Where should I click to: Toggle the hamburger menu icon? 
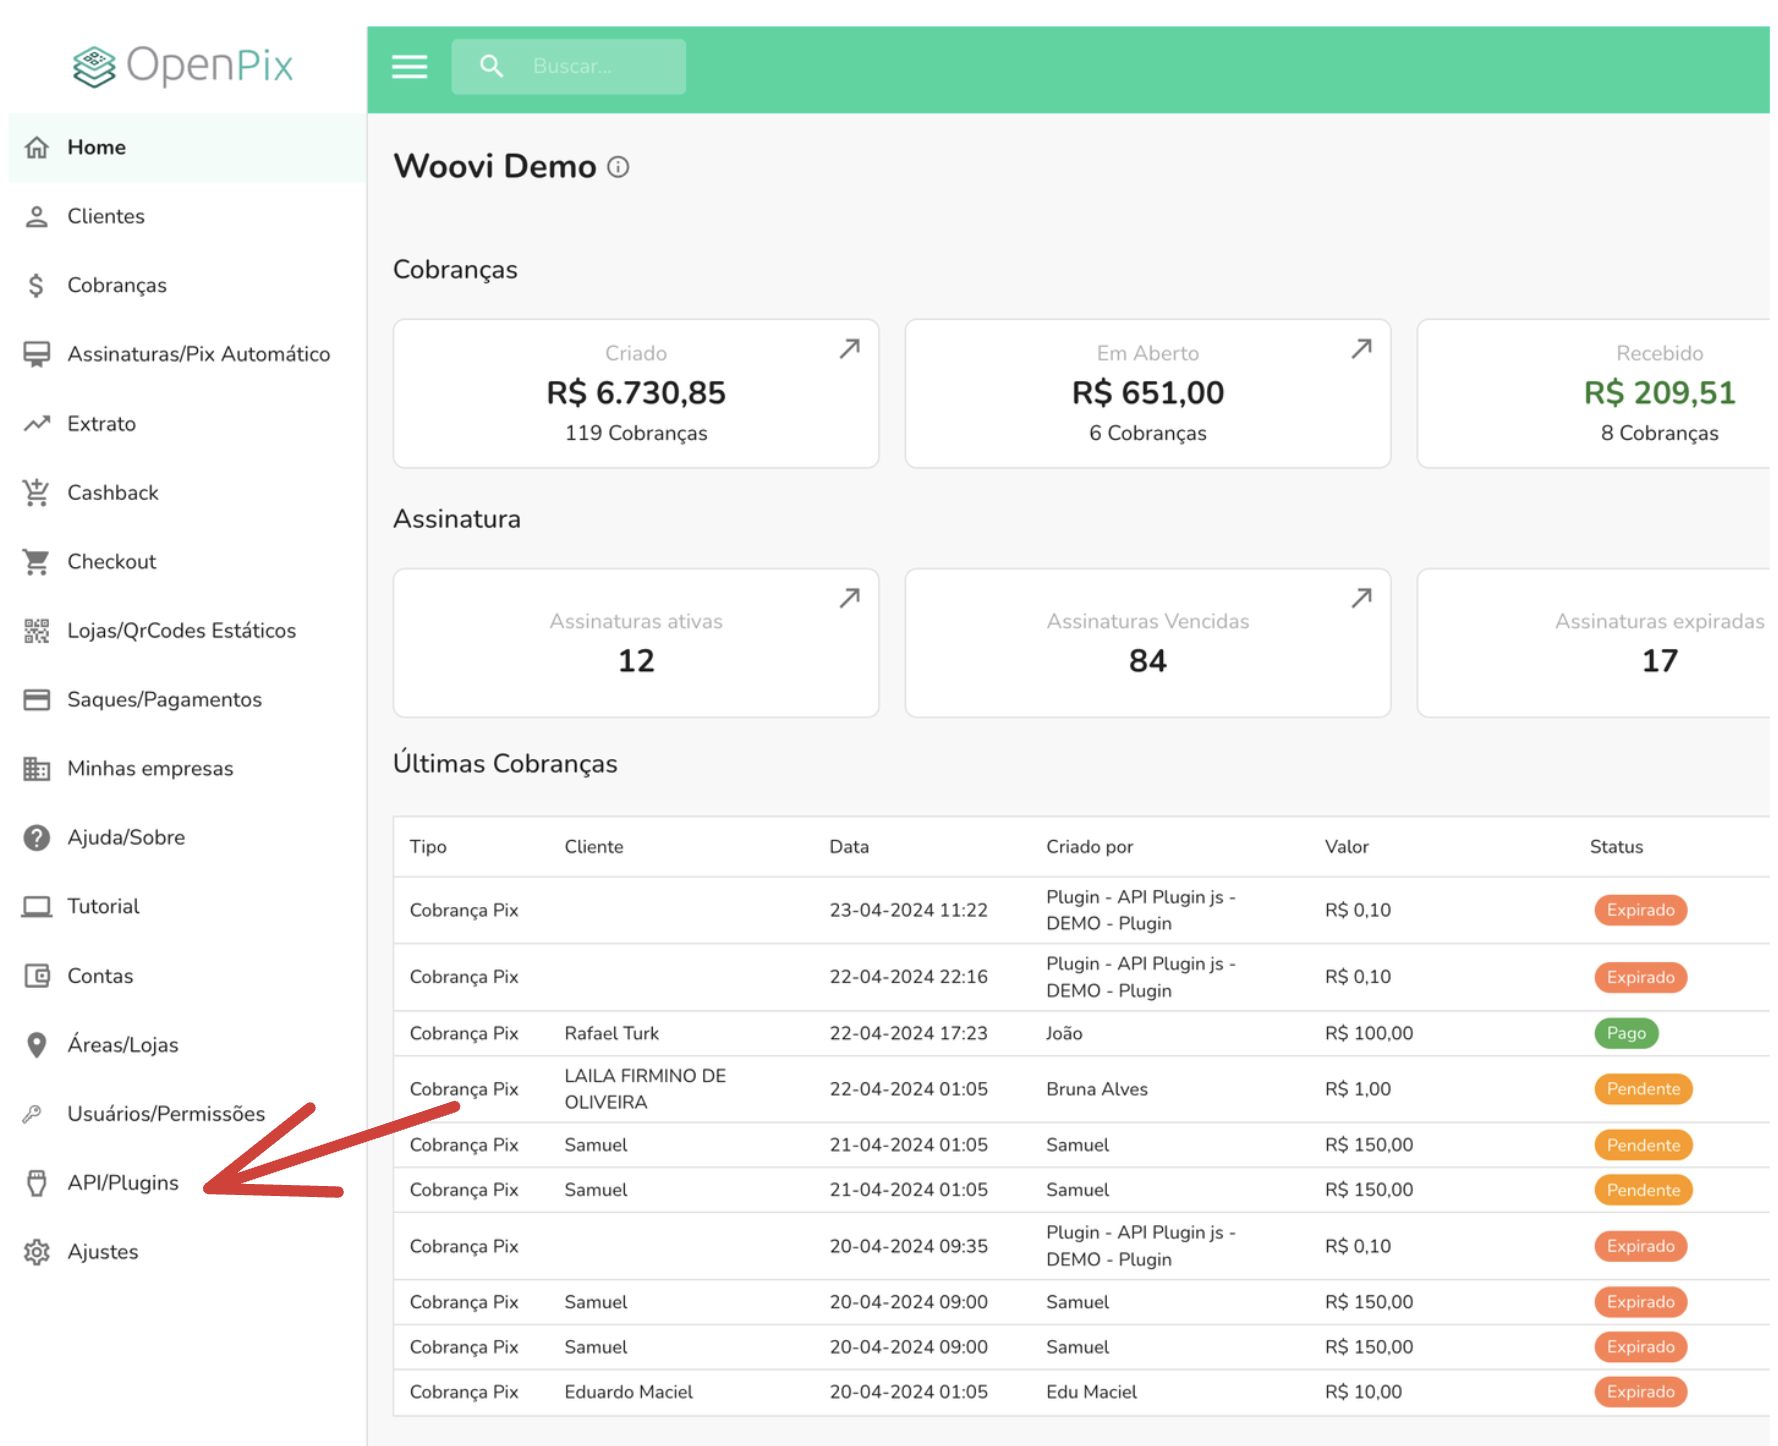pyautogui.click(x=409, y=67)
